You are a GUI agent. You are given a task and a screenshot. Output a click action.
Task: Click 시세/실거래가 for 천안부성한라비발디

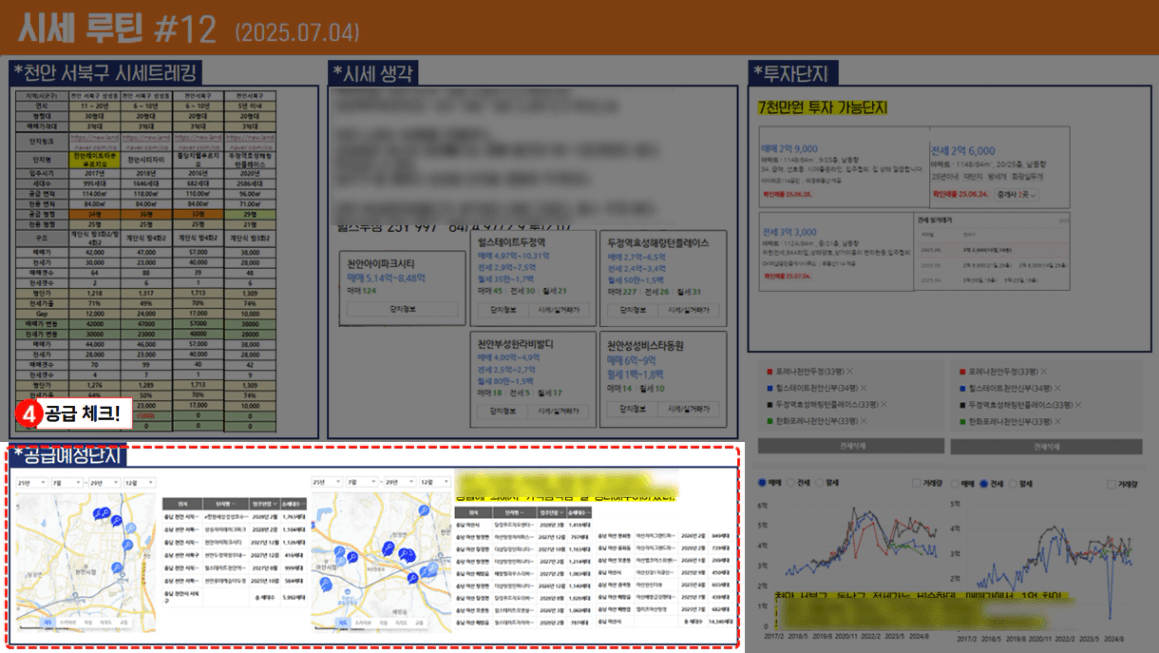point(560,410)
